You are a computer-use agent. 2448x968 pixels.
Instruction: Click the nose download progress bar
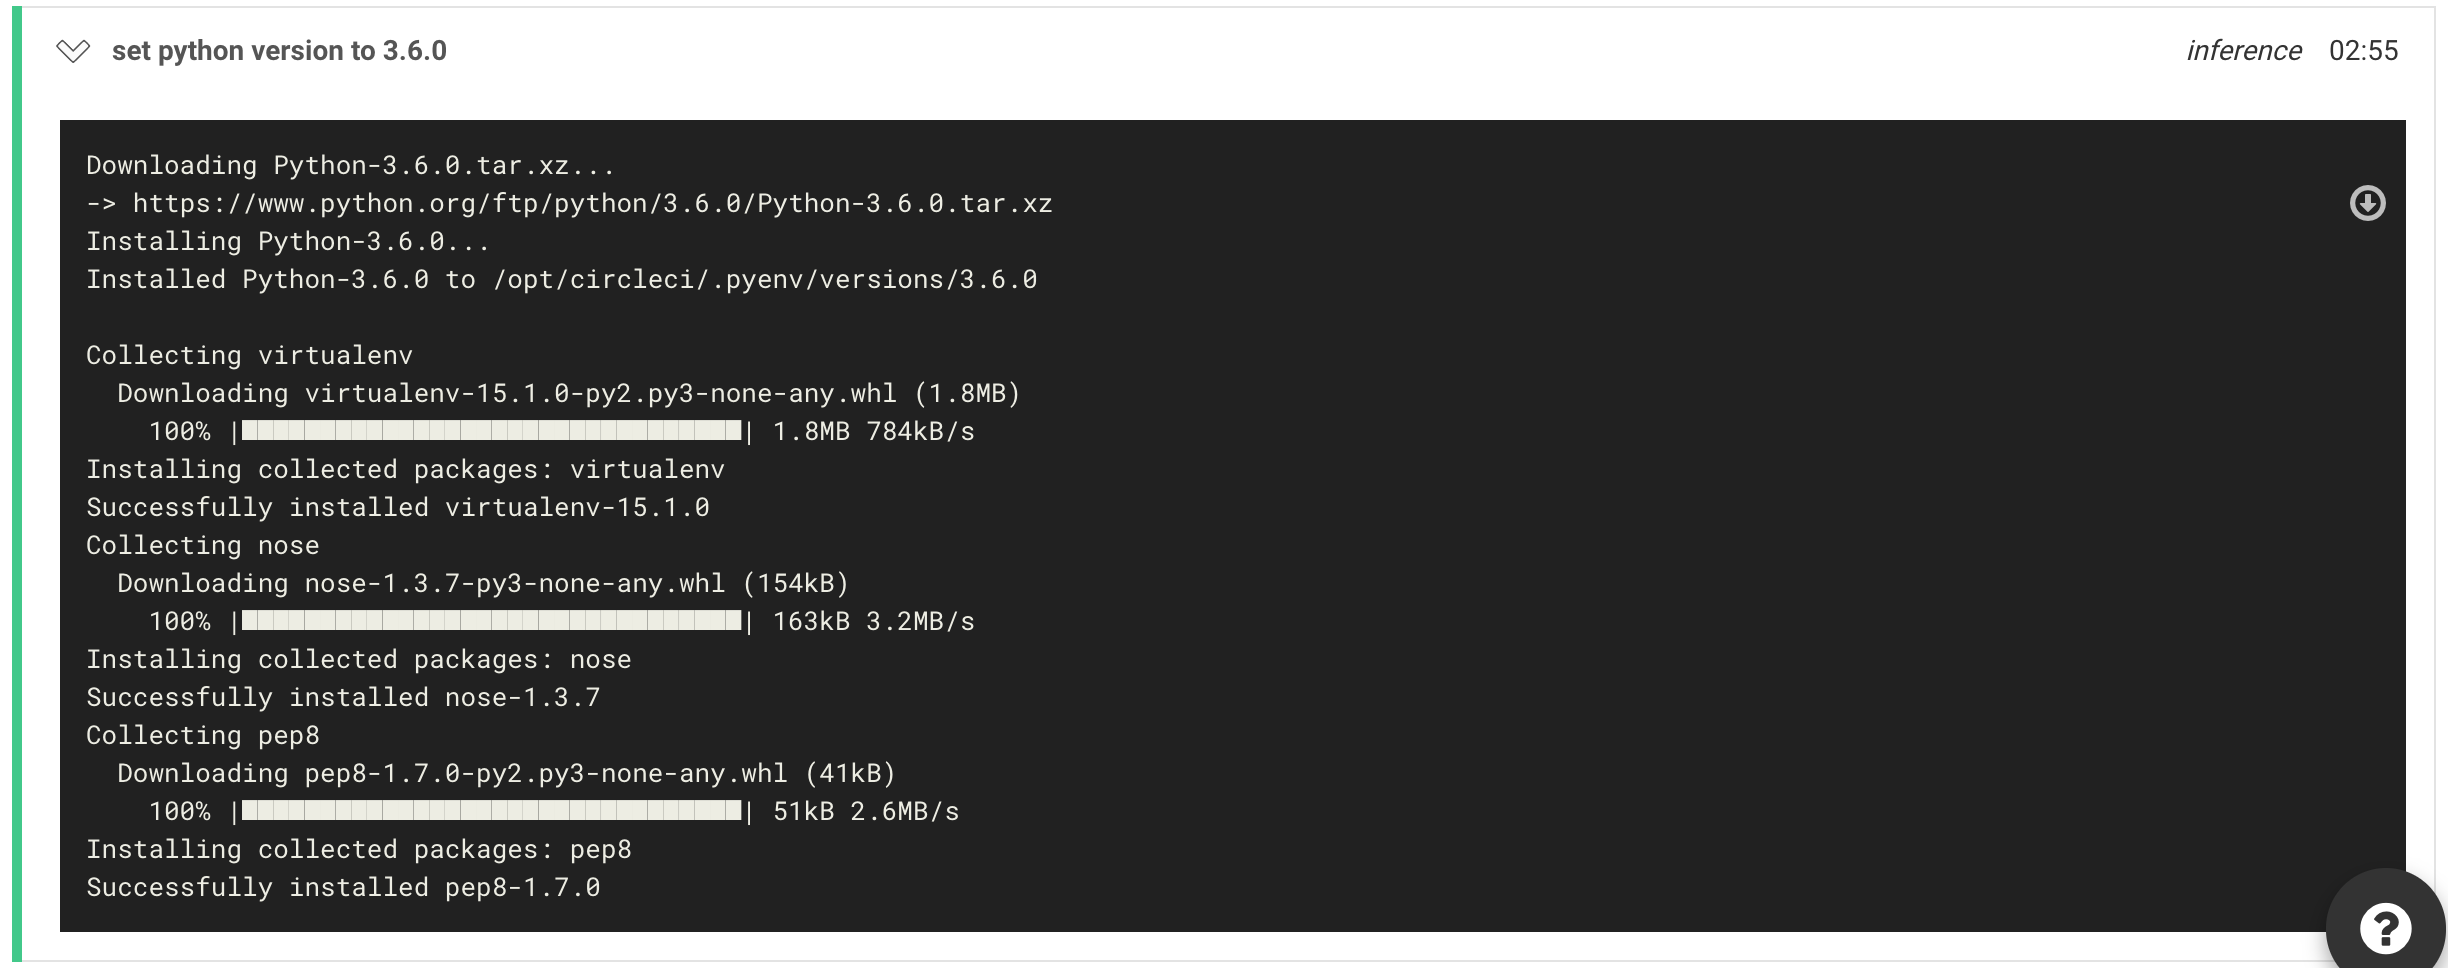click(491, 621)
